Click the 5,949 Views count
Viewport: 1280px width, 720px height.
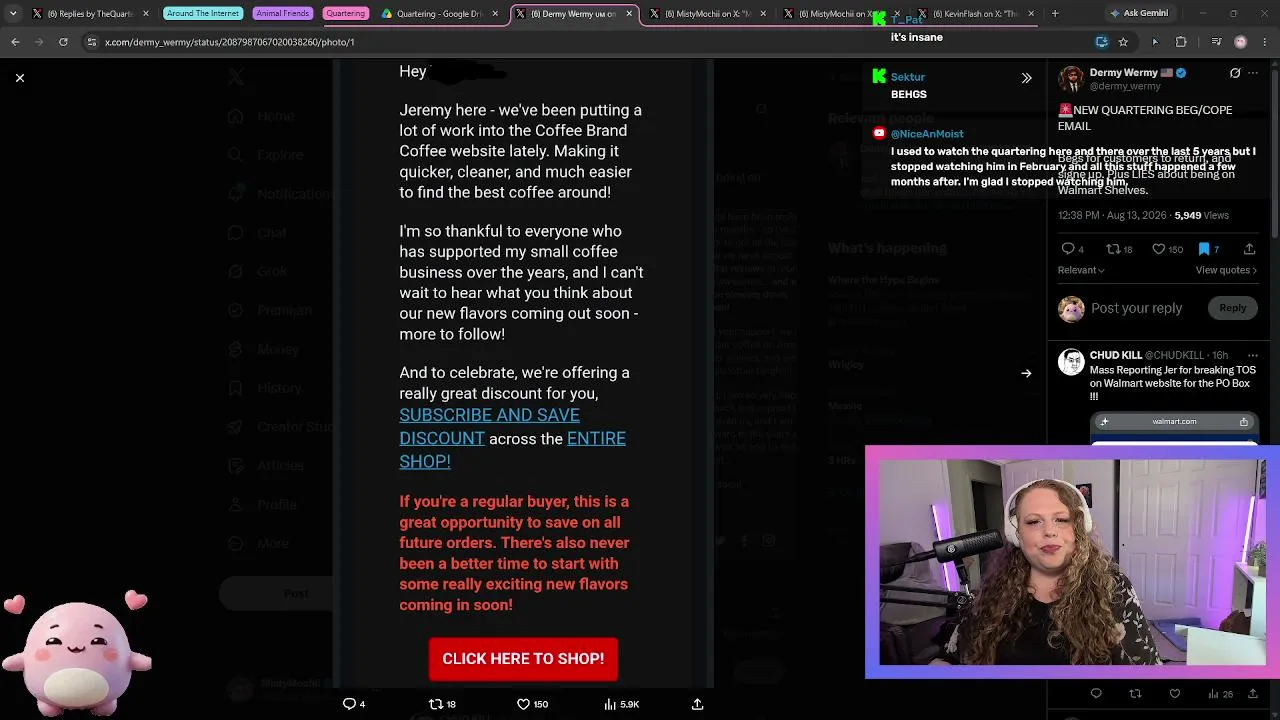(x=1201, y=215)
